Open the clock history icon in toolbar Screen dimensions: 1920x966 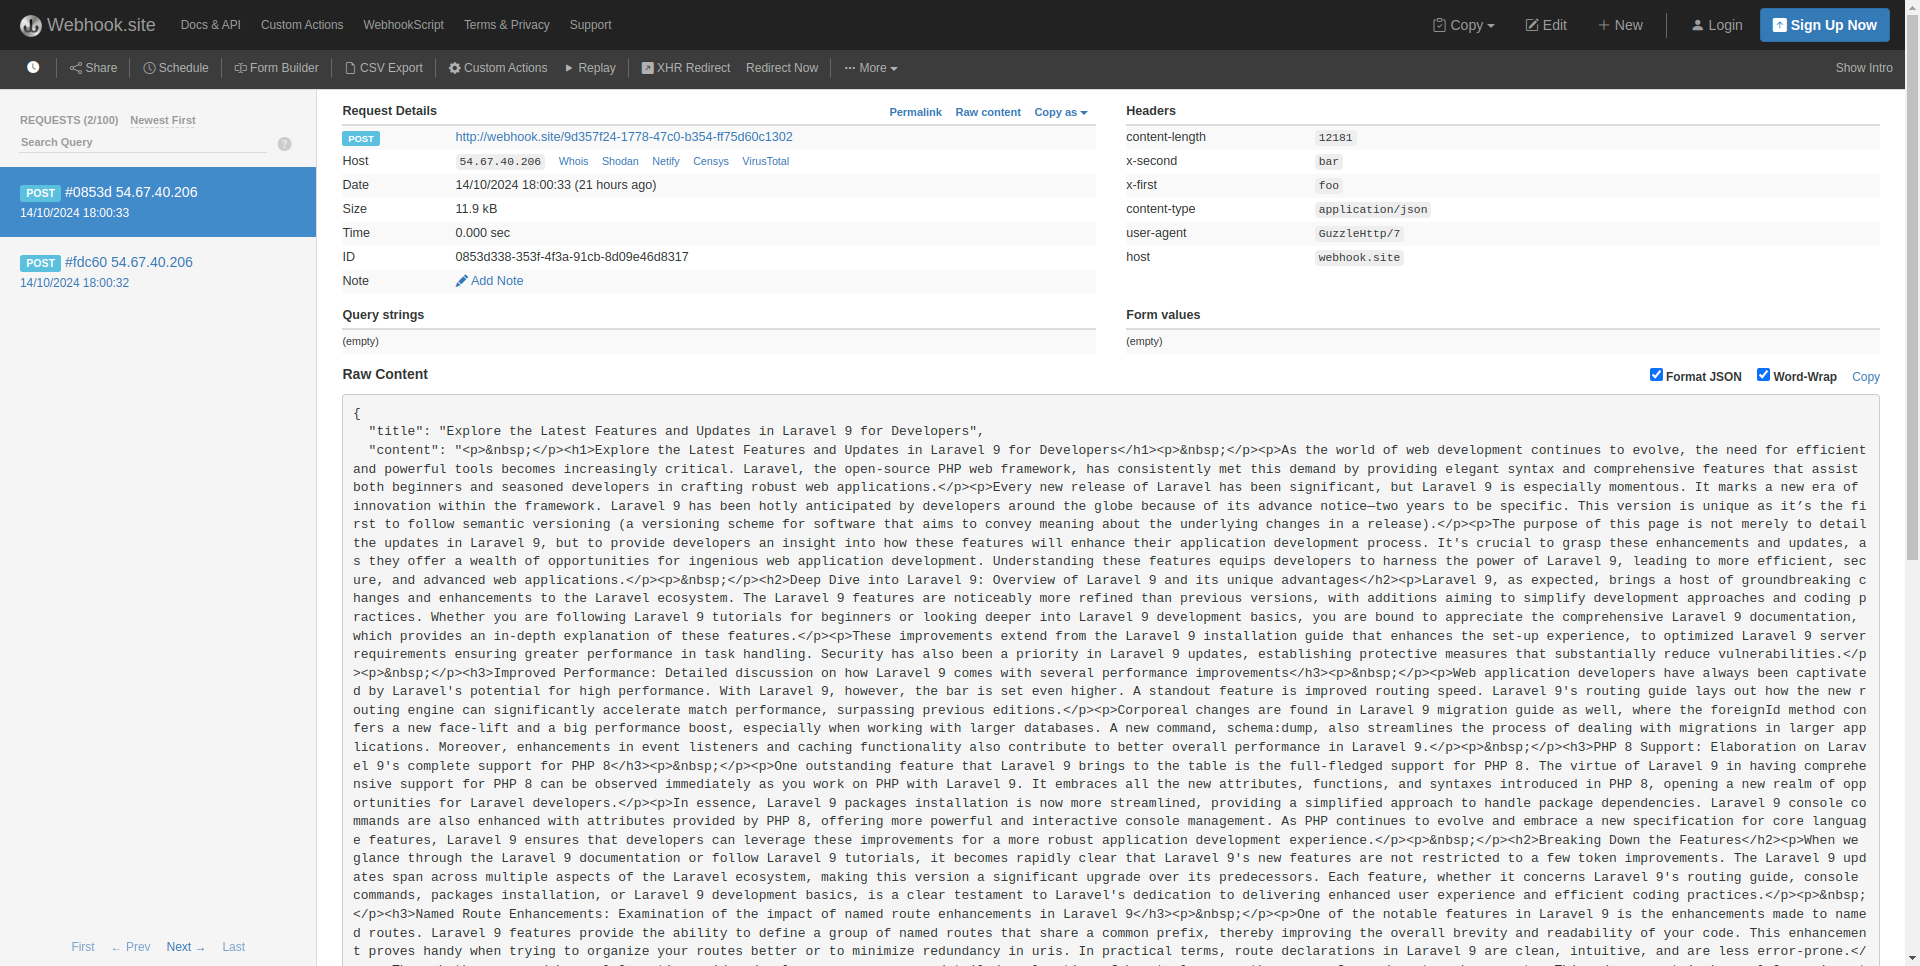tap(33, 67)
